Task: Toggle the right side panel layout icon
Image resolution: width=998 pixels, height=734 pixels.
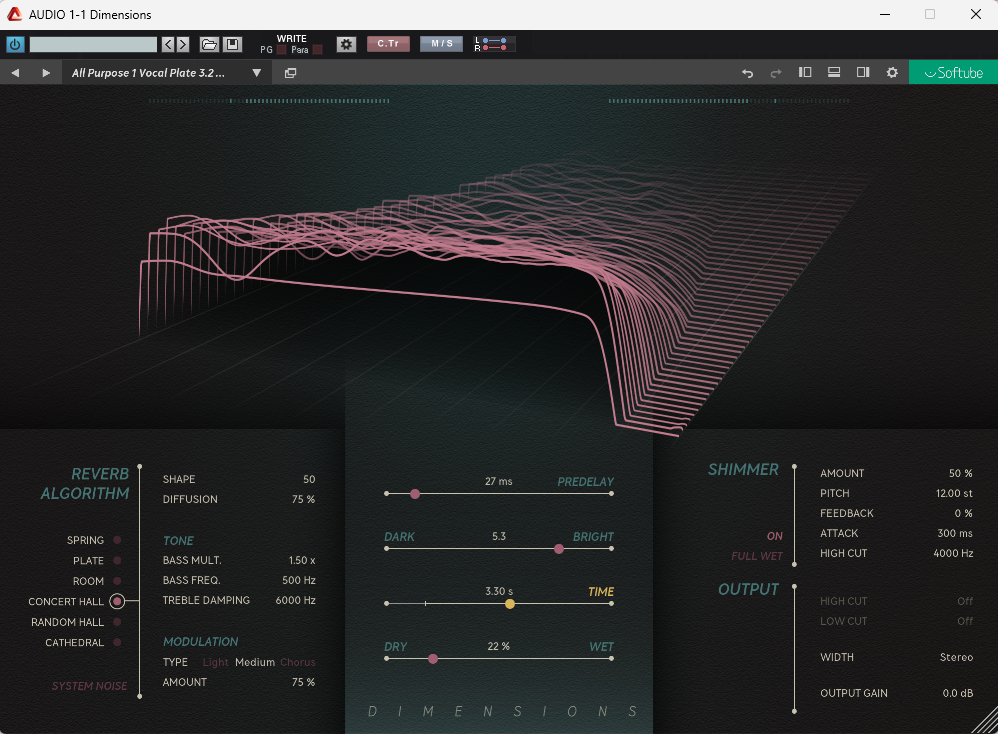Action: 863,73
